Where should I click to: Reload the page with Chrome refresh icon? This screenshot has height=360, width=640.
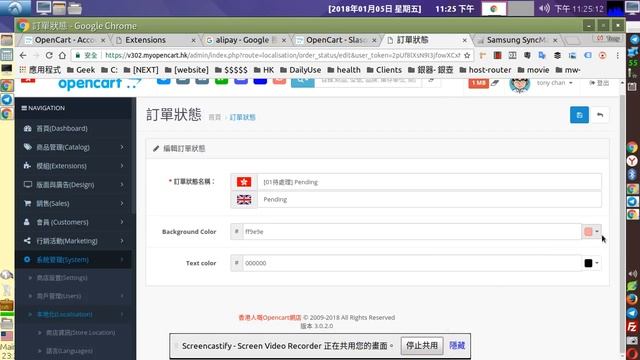pos(49,55)
